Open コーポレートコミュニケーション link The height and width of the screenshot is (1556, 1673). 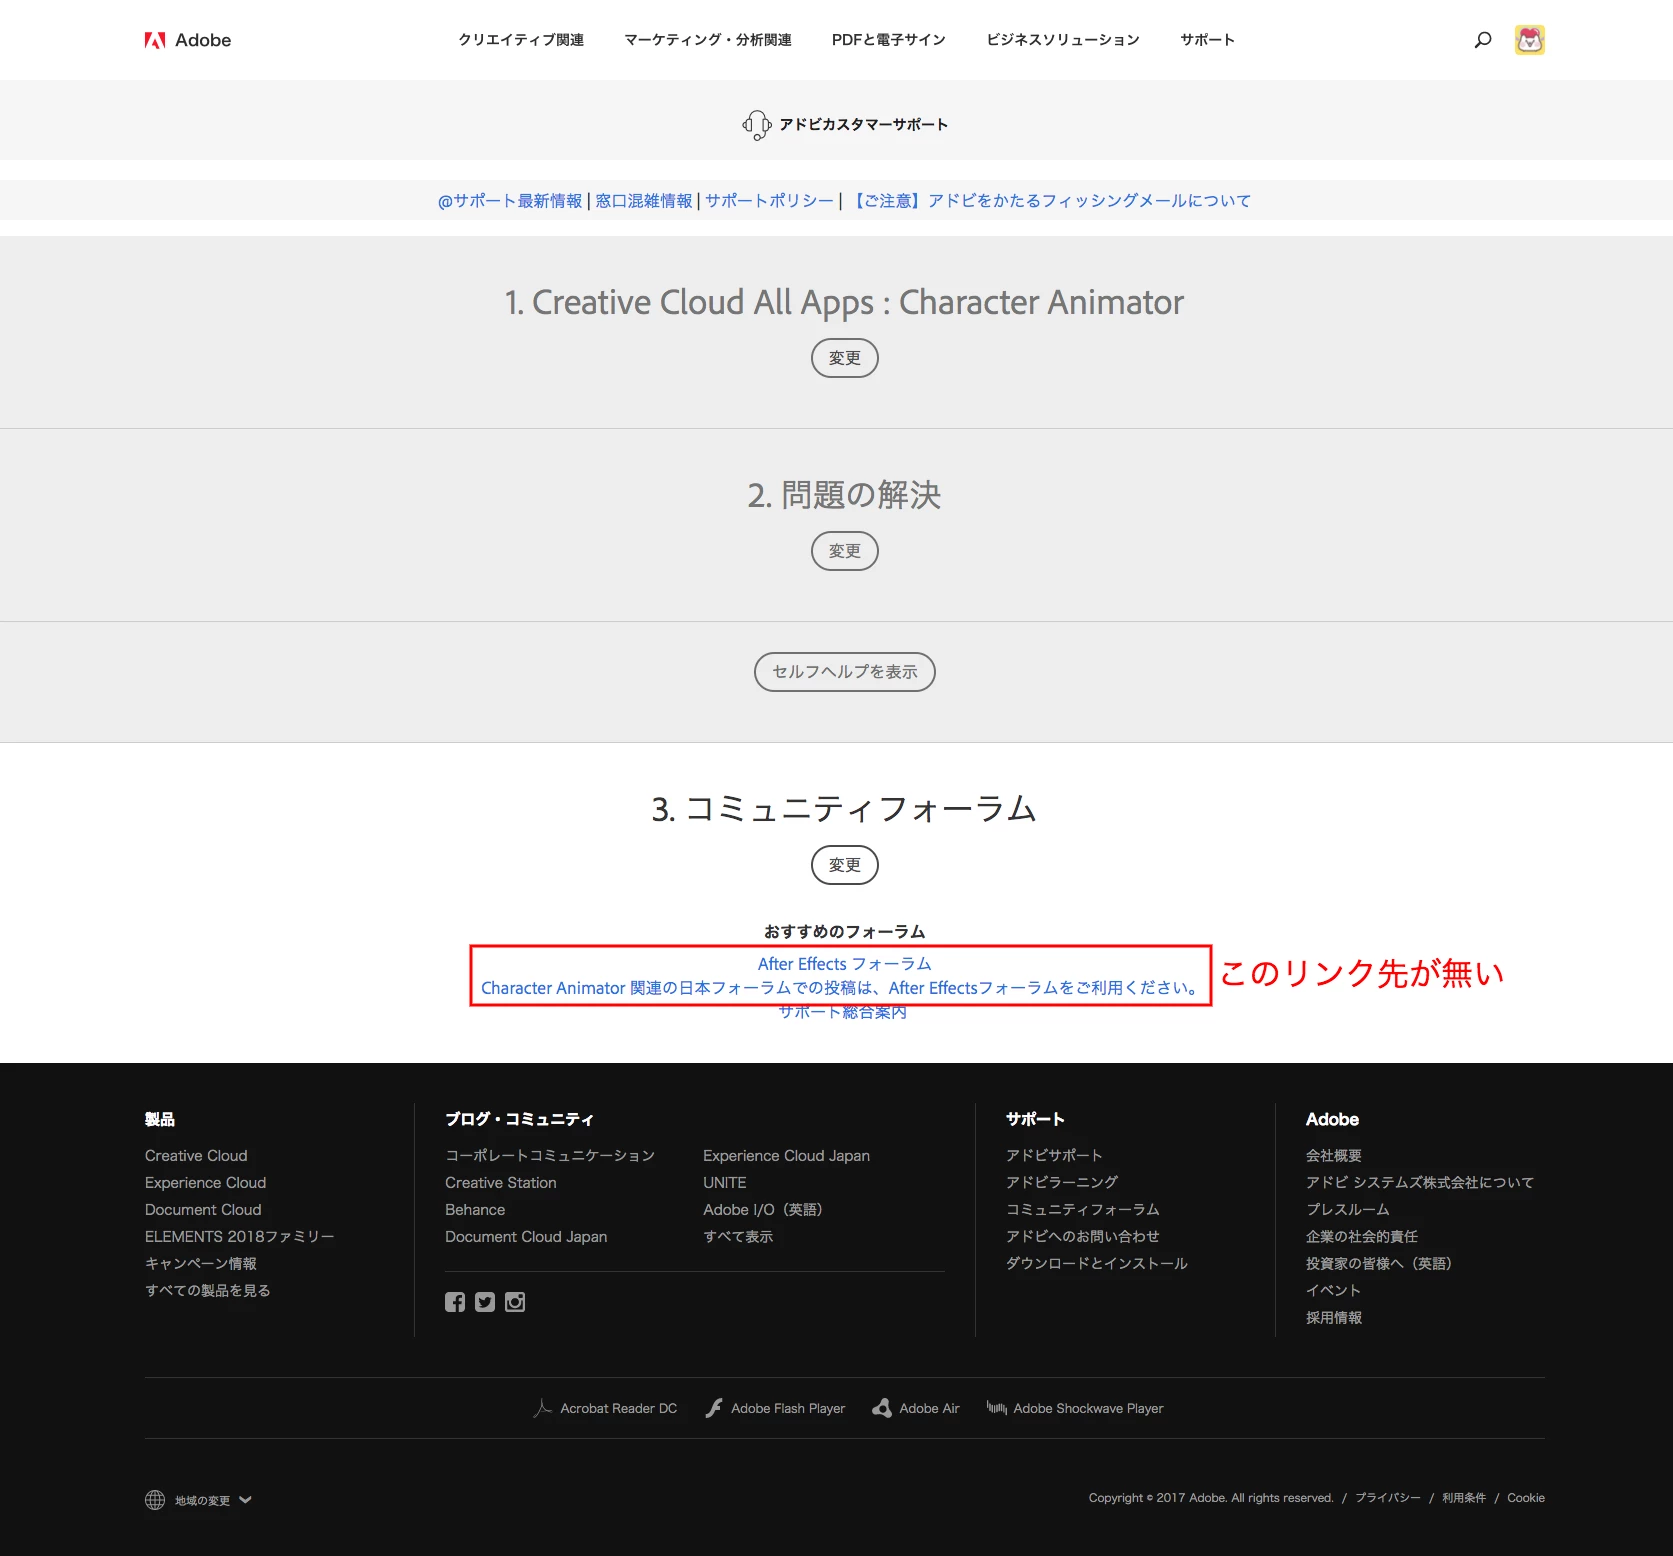pyautogui.click(x=550, y=1156)
